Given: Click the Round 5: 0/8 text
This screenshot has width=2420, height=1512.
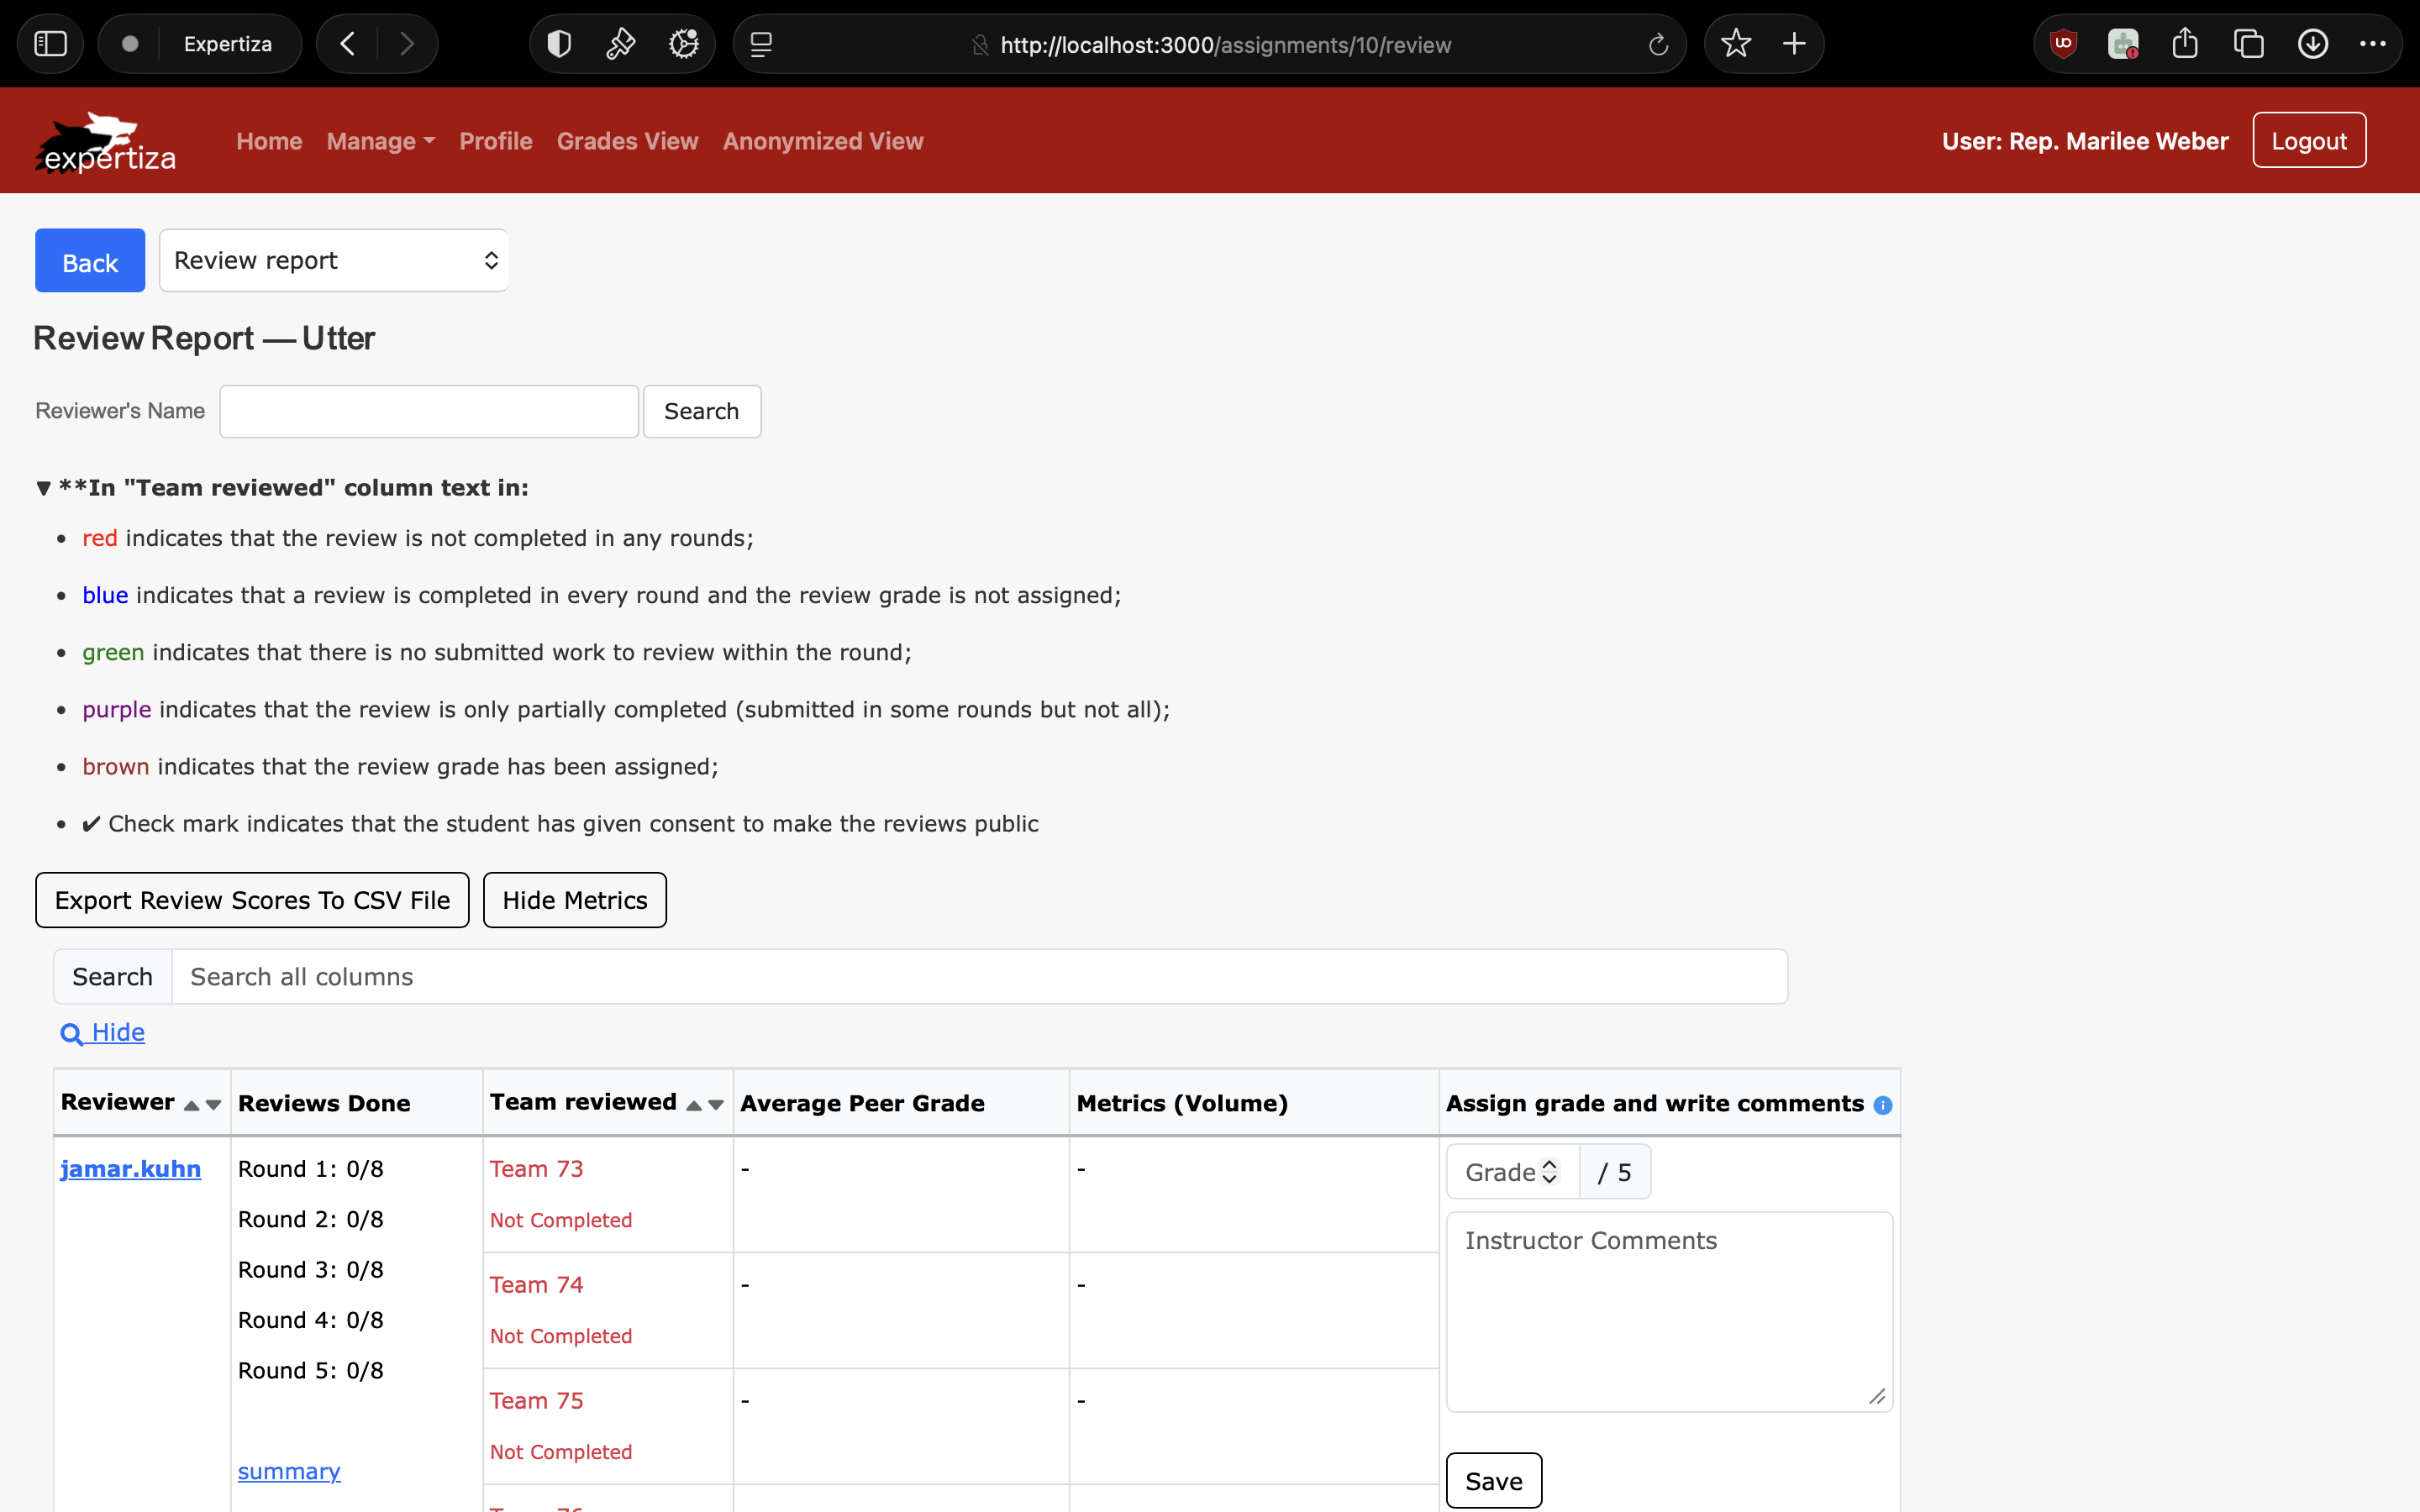Looking at the screenshot, I should click(311, 1371).
